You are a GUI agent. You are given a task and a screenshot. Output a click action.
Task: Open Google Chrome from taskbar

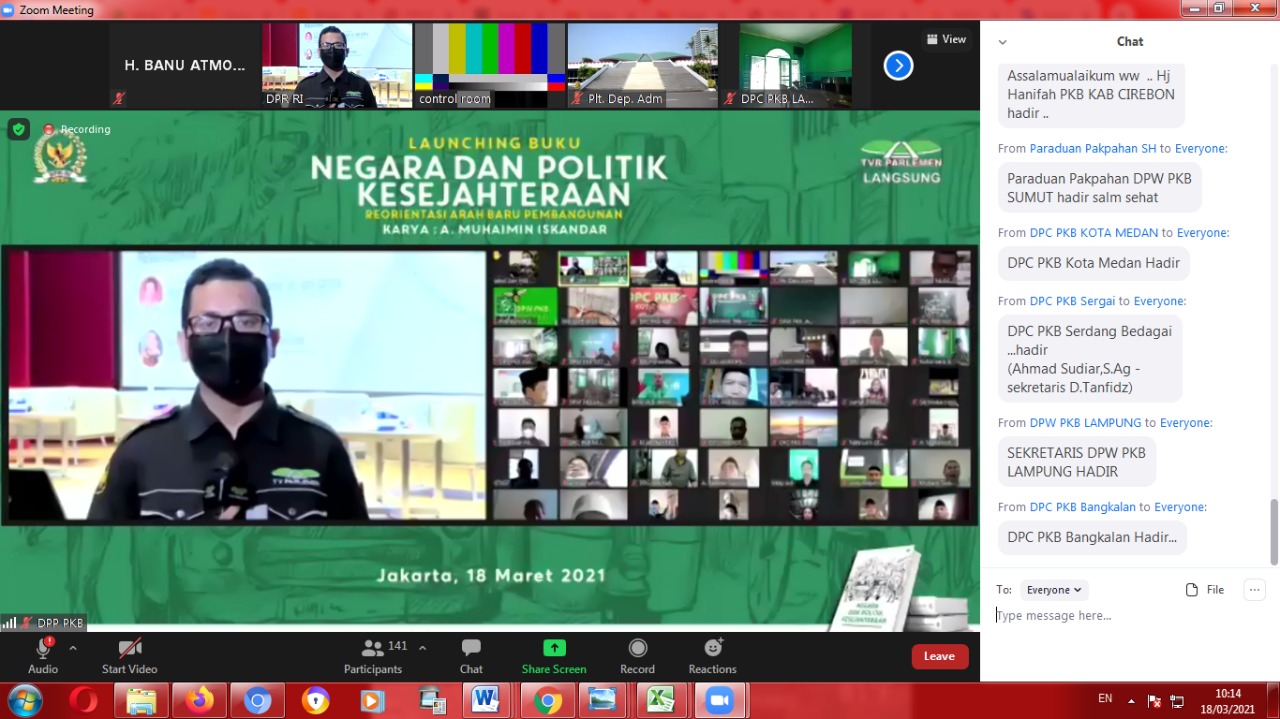[547, 701]
